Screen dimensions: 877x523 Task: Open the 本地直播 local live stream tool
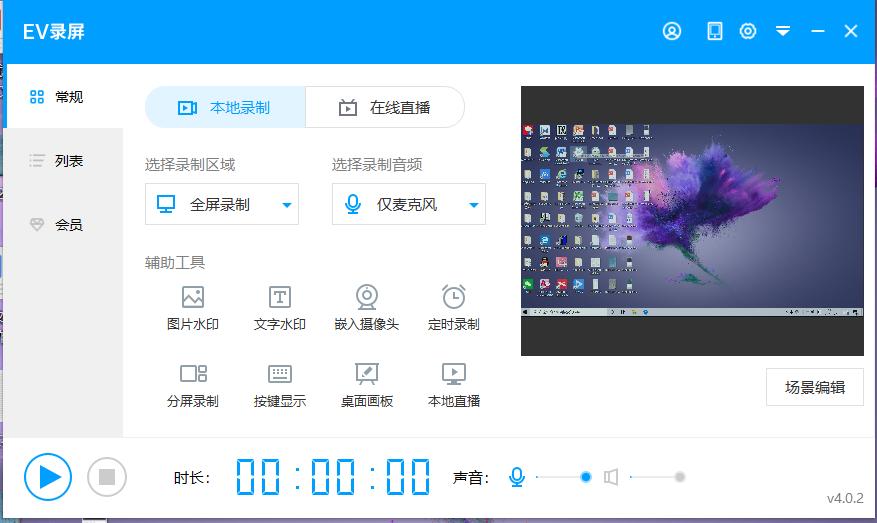(x=454, y=385)
